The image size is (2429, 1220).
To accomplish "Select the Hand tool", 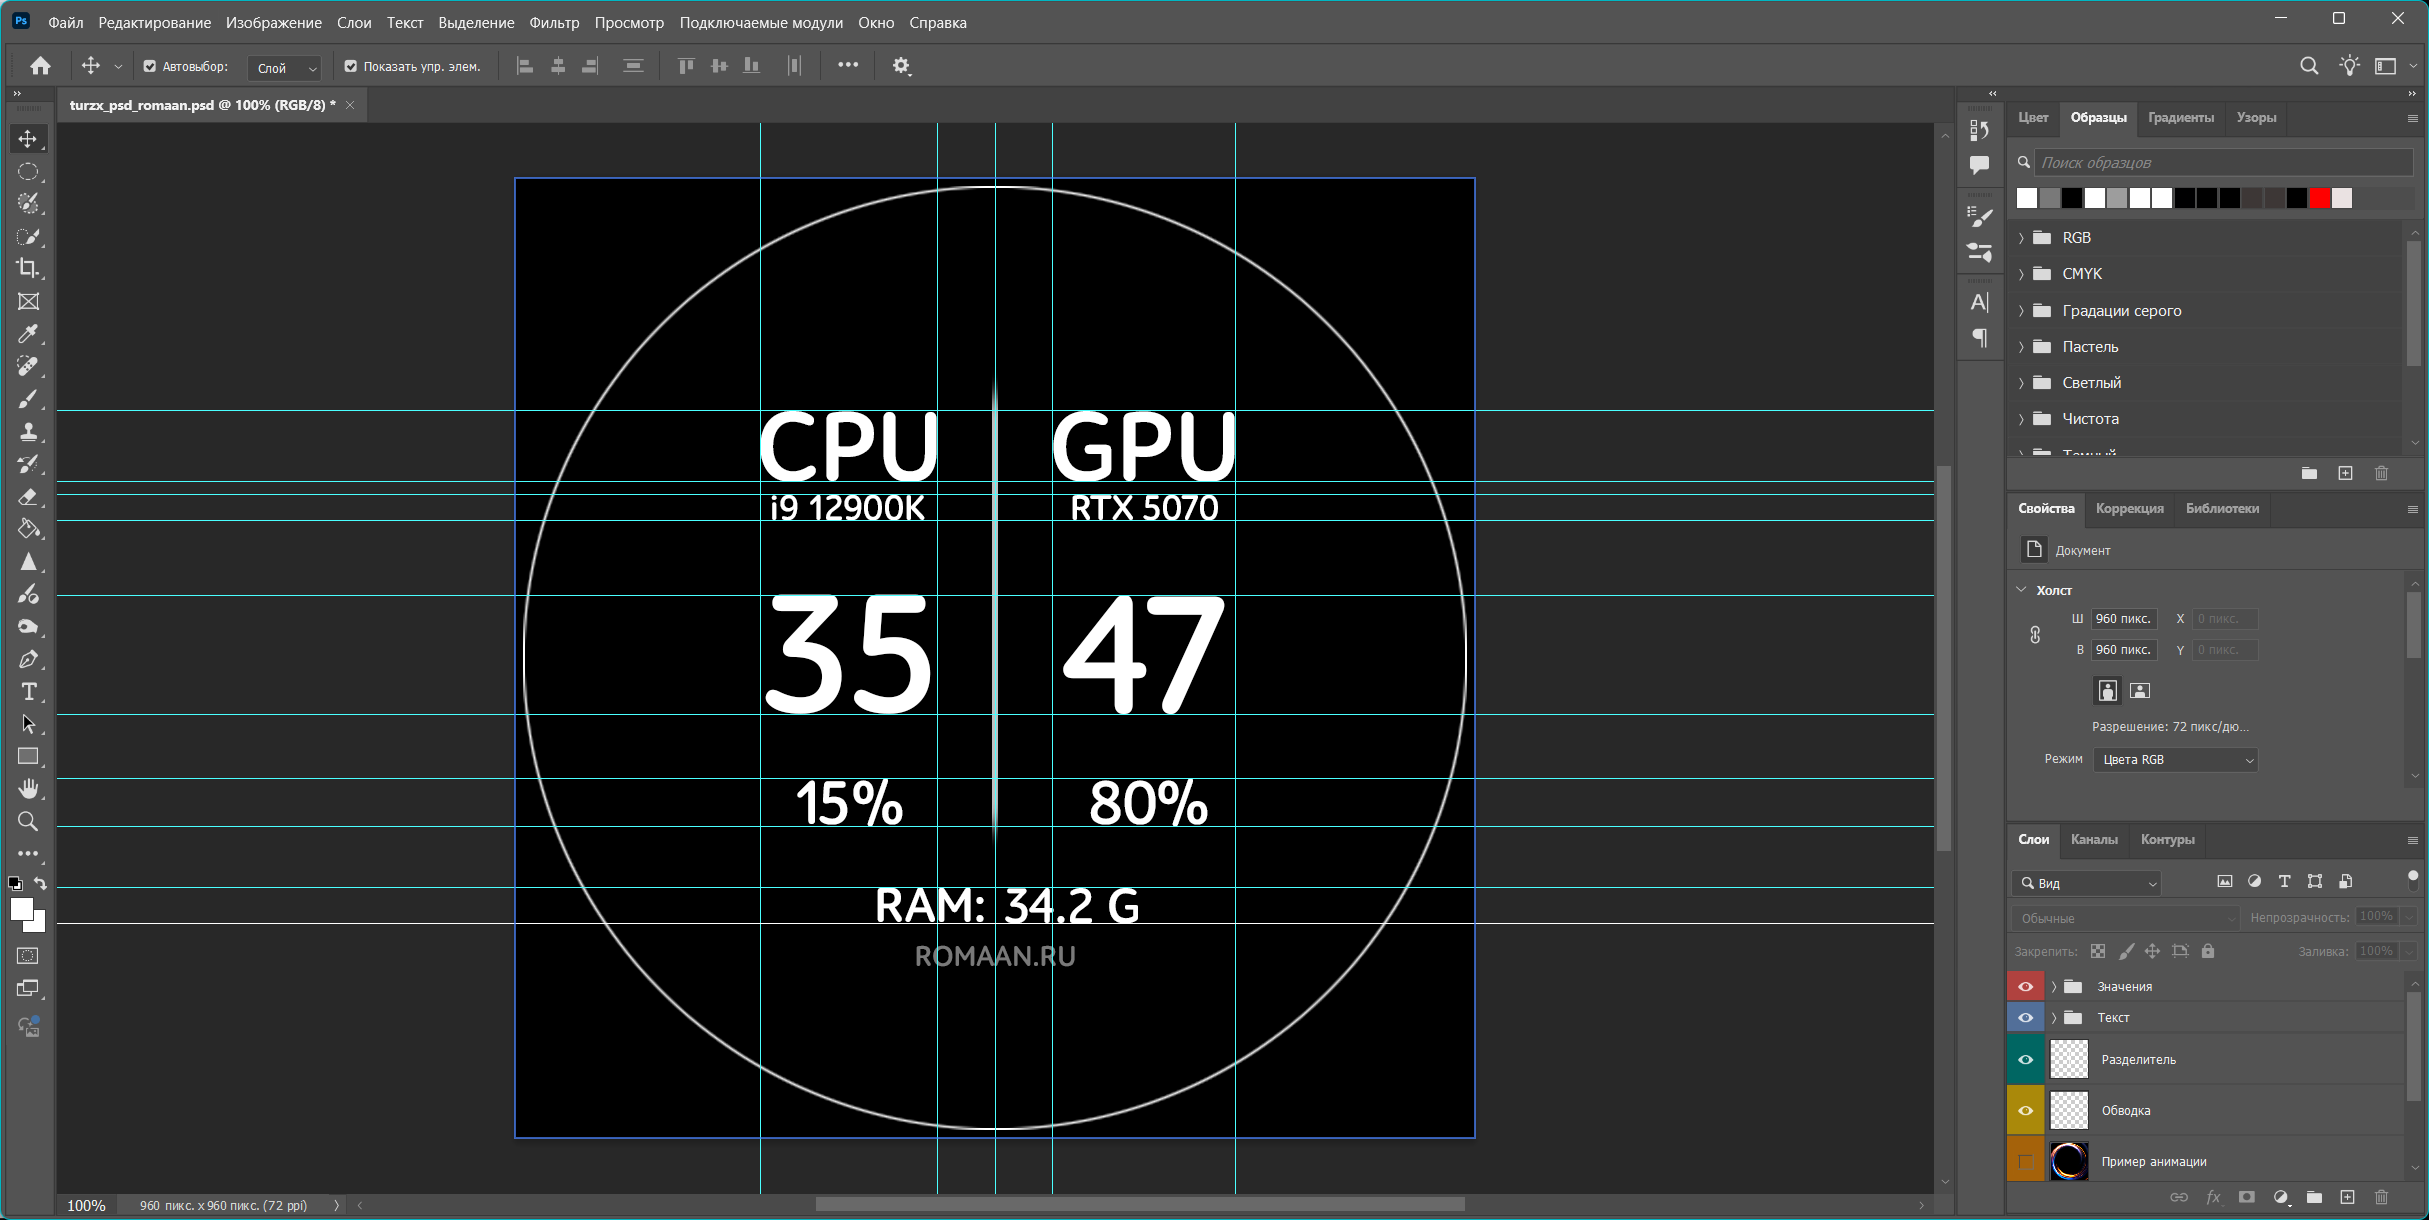I will [x=28, y=789].
